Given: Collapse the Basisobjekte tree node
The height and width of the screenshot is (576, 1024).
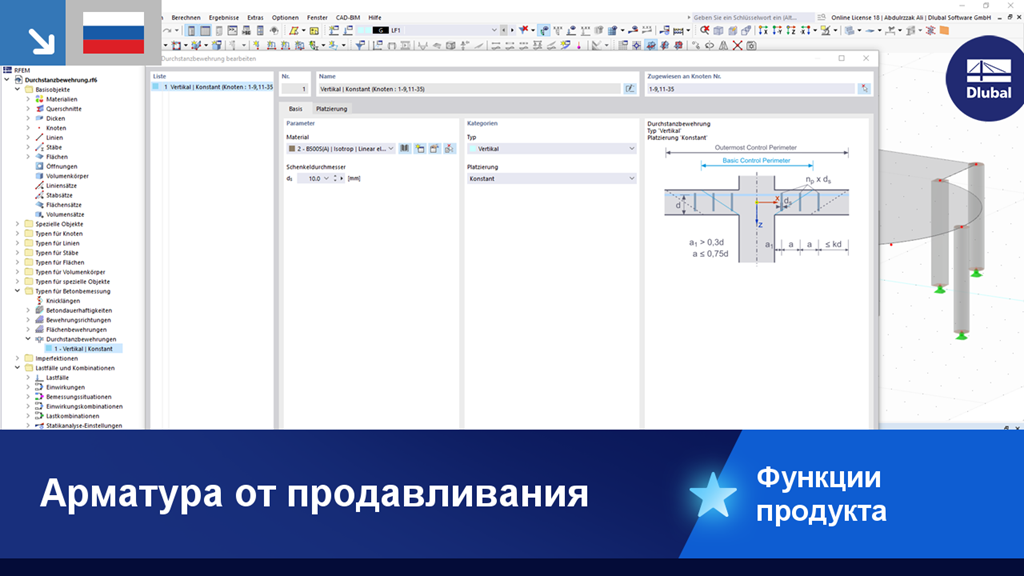Looking at the screenshot, I should (18, 89).
